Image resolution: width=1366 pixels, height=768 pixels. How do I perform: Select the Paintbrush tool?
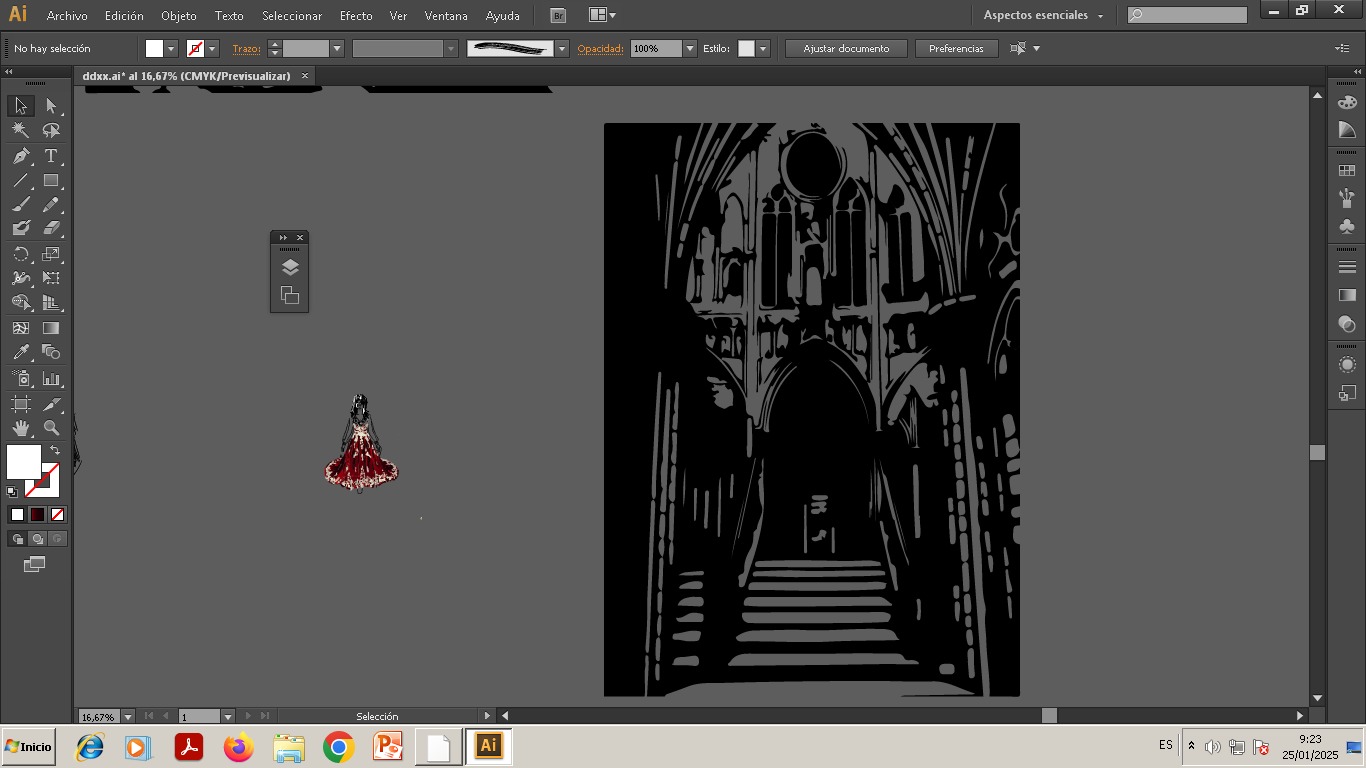click(x=20, y=205)
